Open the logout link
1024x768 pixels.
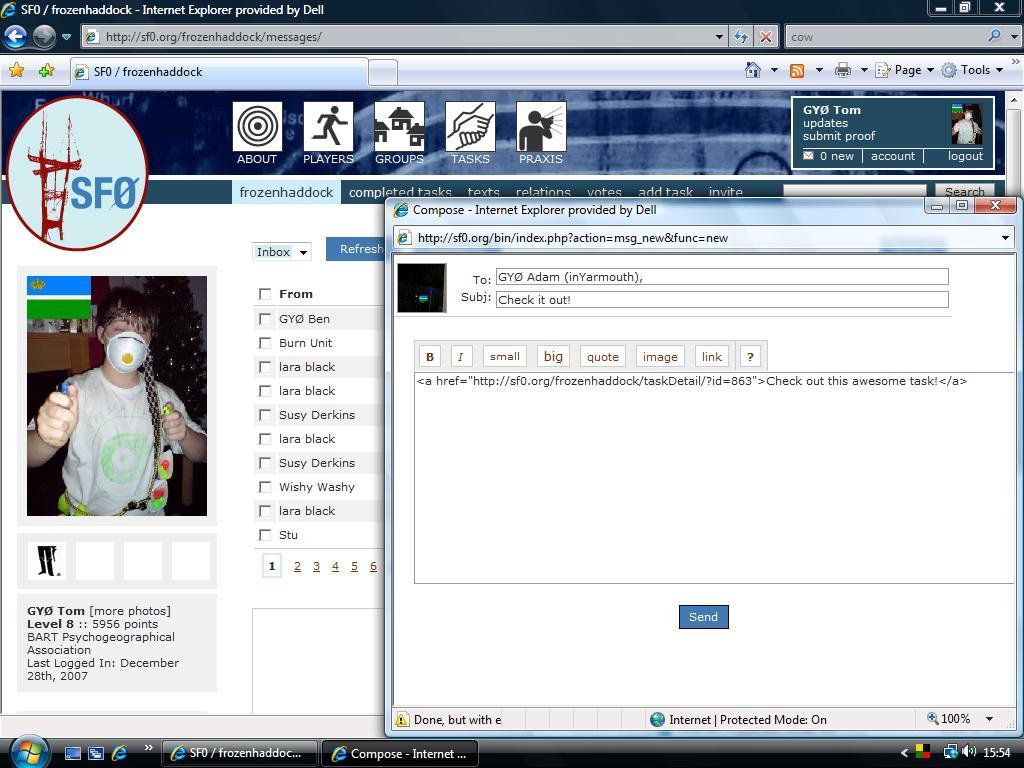965,155
